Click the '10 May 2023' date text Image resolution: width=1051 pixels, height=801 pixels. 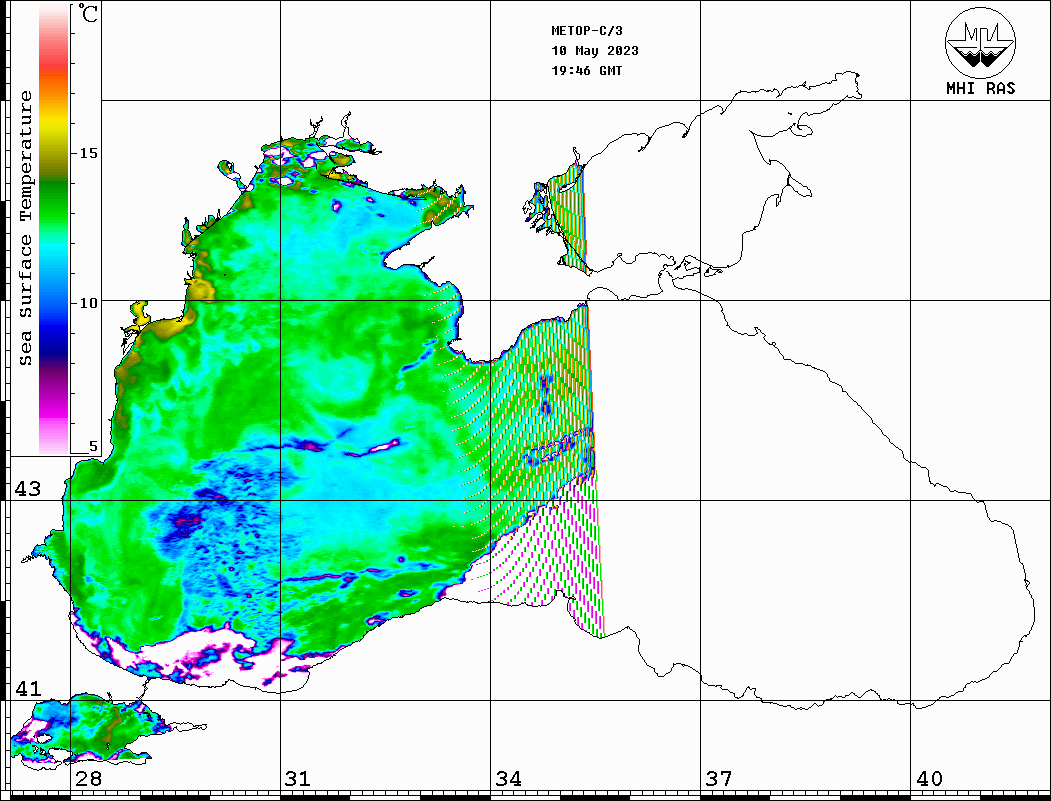coord(595,51)
